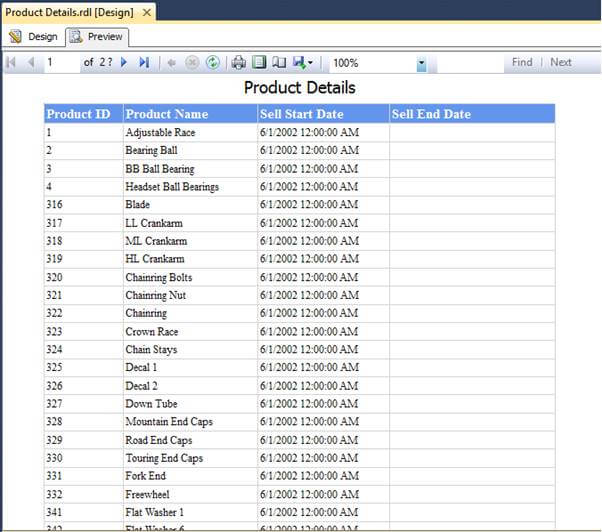Select the Blade product name
This screenshot has height=532, width=602.
(137, 205)
